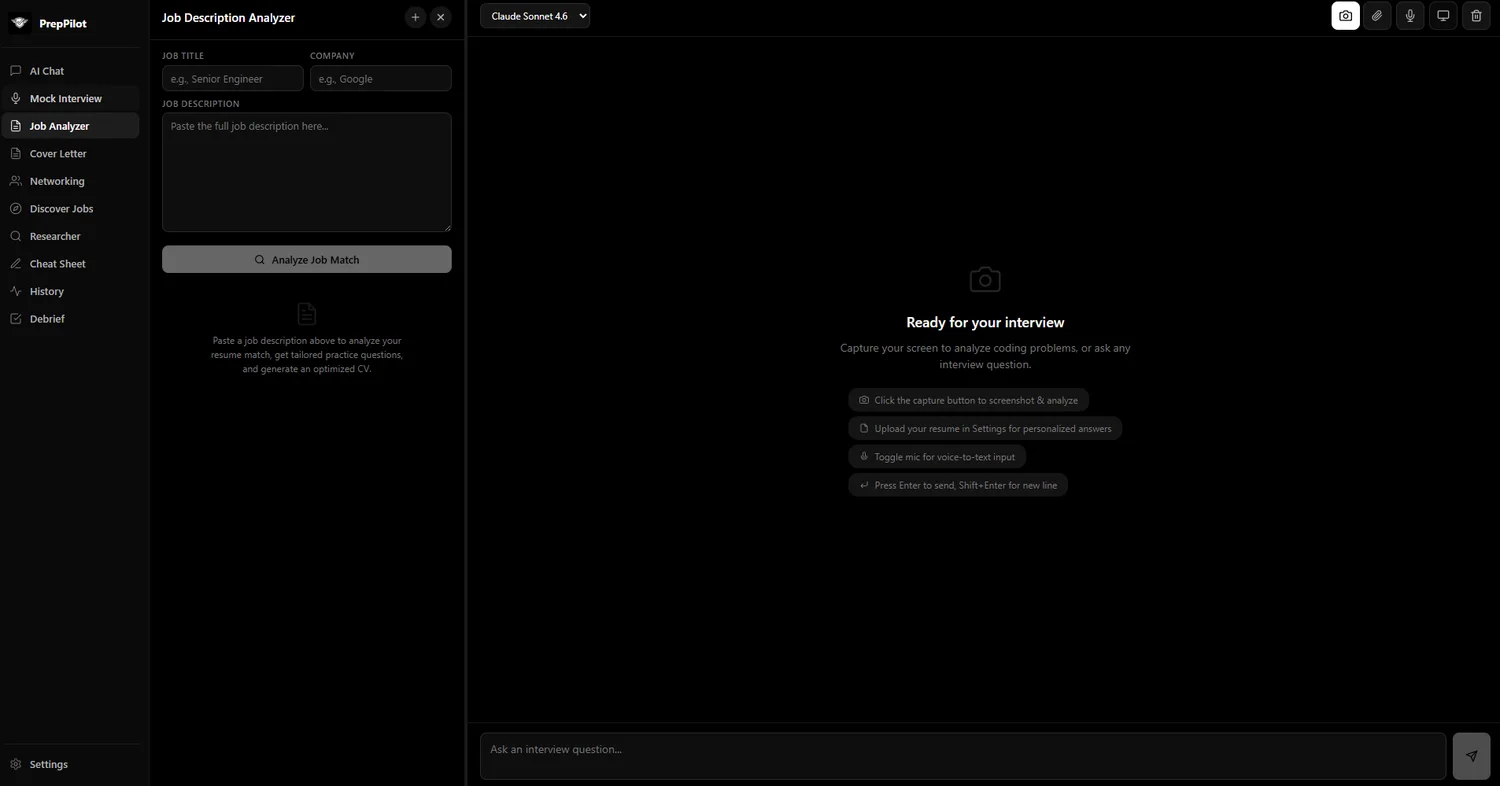This screenshot has height=786, width=1500.
Task: Open Discover Jobs page
Action: click(61, 209)
